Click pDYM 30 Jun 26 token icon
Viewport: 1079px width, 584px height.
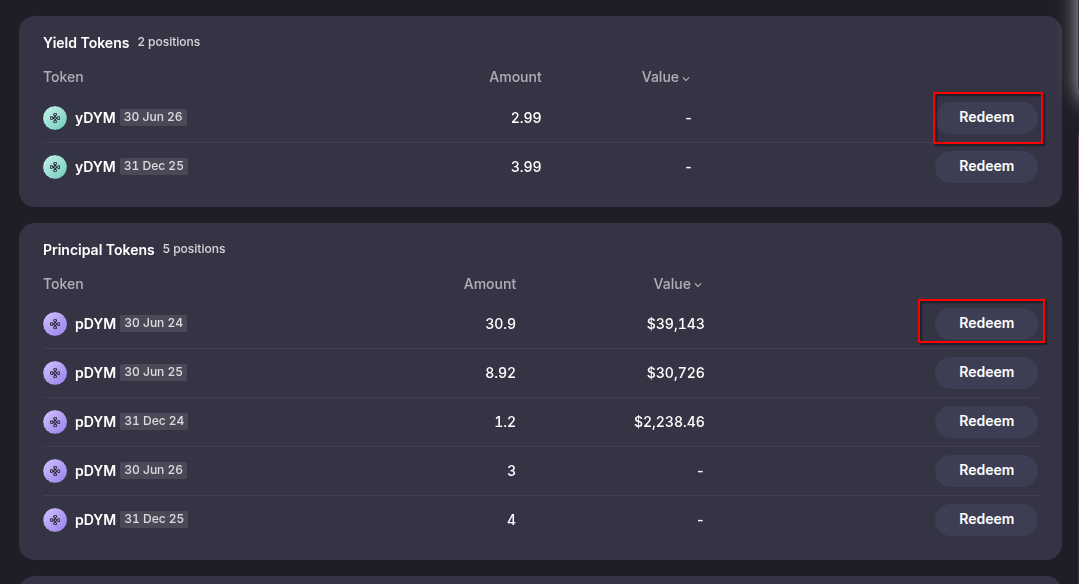coord(55,471)
